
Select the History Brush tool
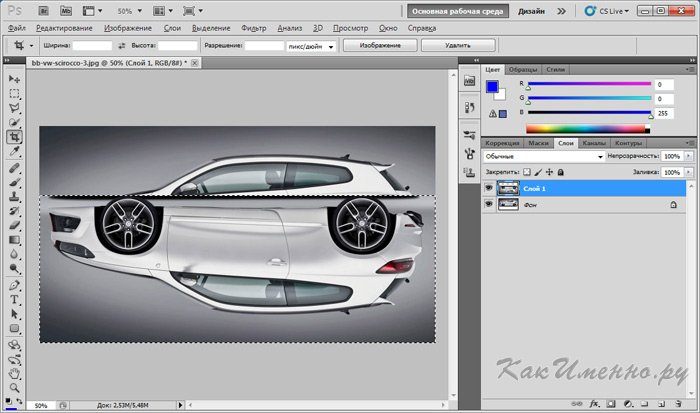14,211
